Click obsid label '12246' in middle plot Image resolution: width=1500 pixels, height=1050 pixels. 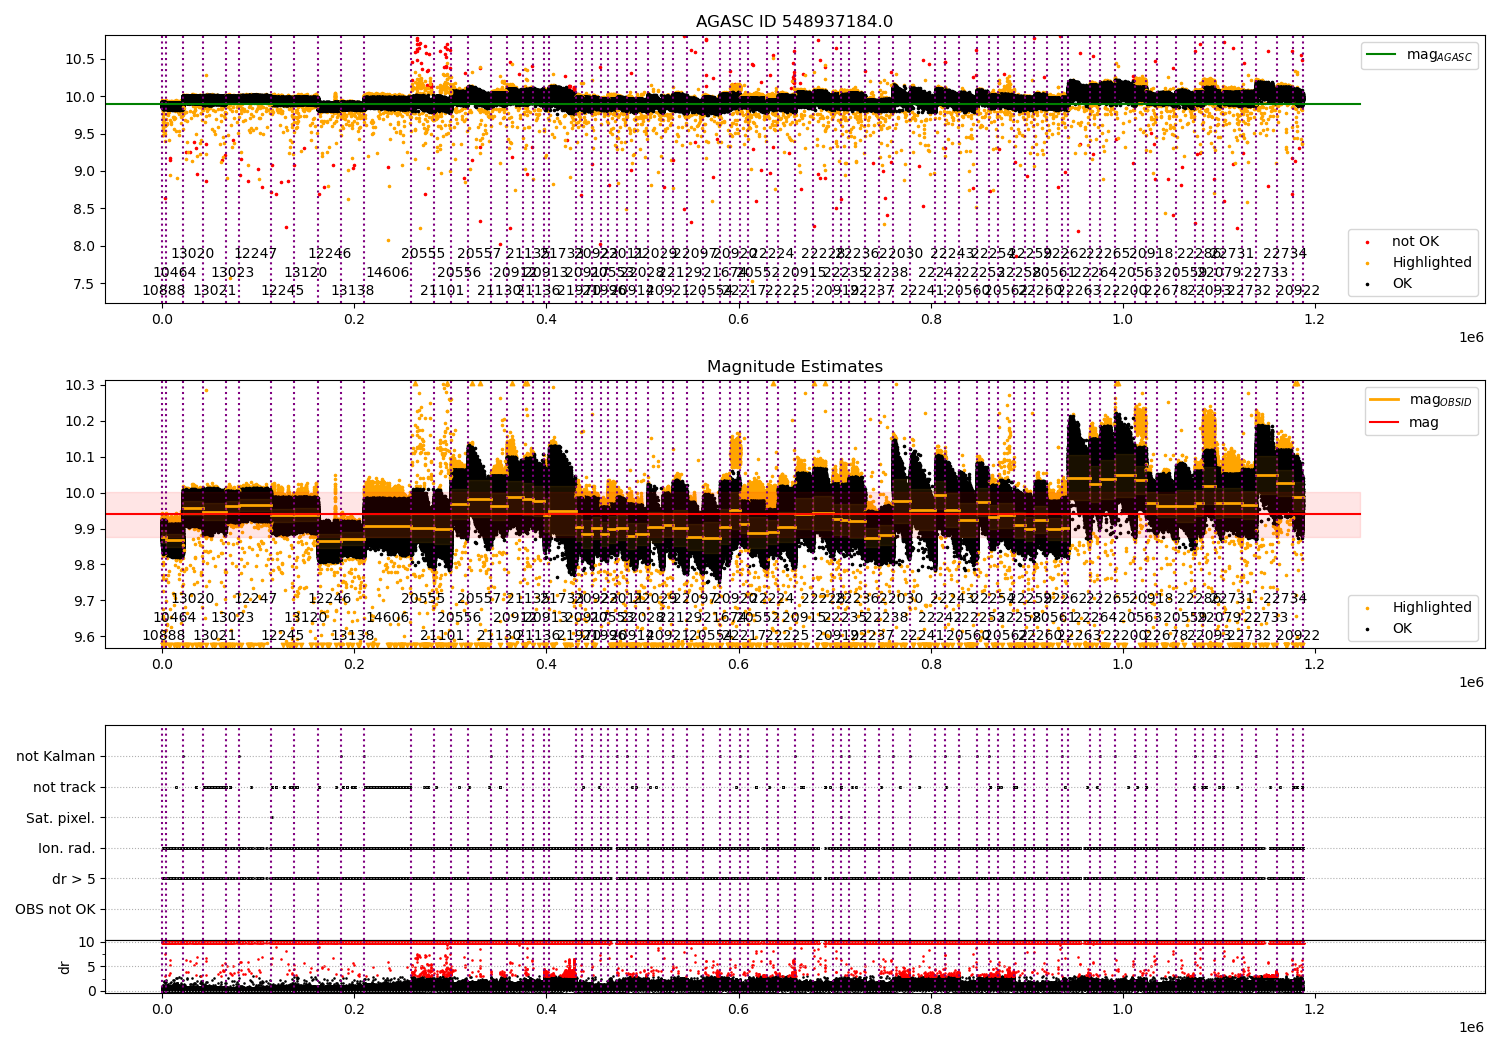click(x=329, y=599)
